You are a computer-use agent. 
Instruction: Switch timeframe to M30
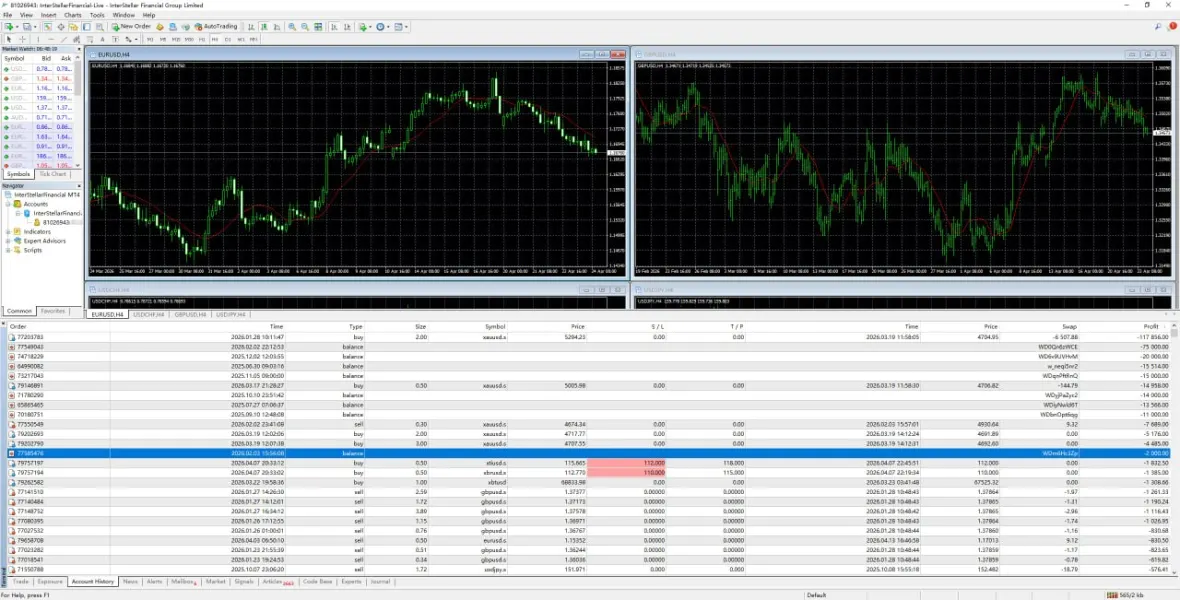190,39
